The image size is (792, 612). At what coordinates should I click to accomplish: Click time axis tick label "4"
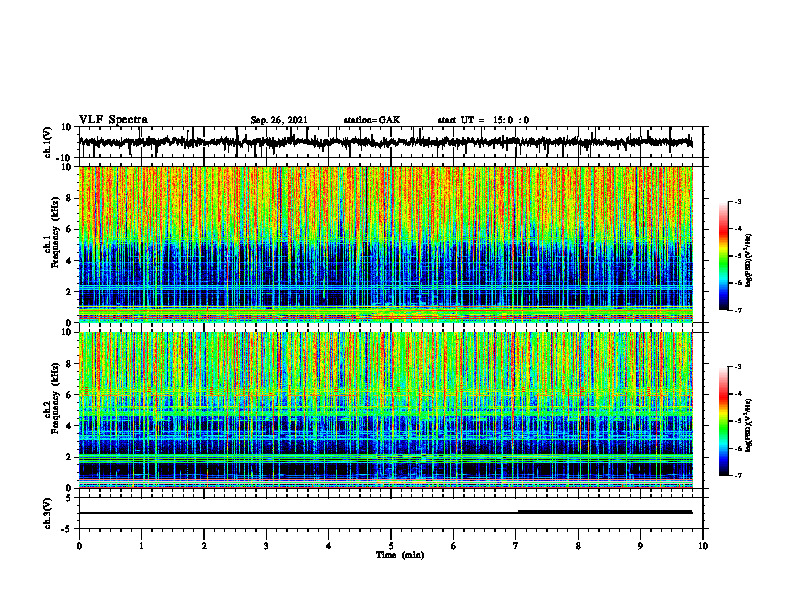click(329, 546)
